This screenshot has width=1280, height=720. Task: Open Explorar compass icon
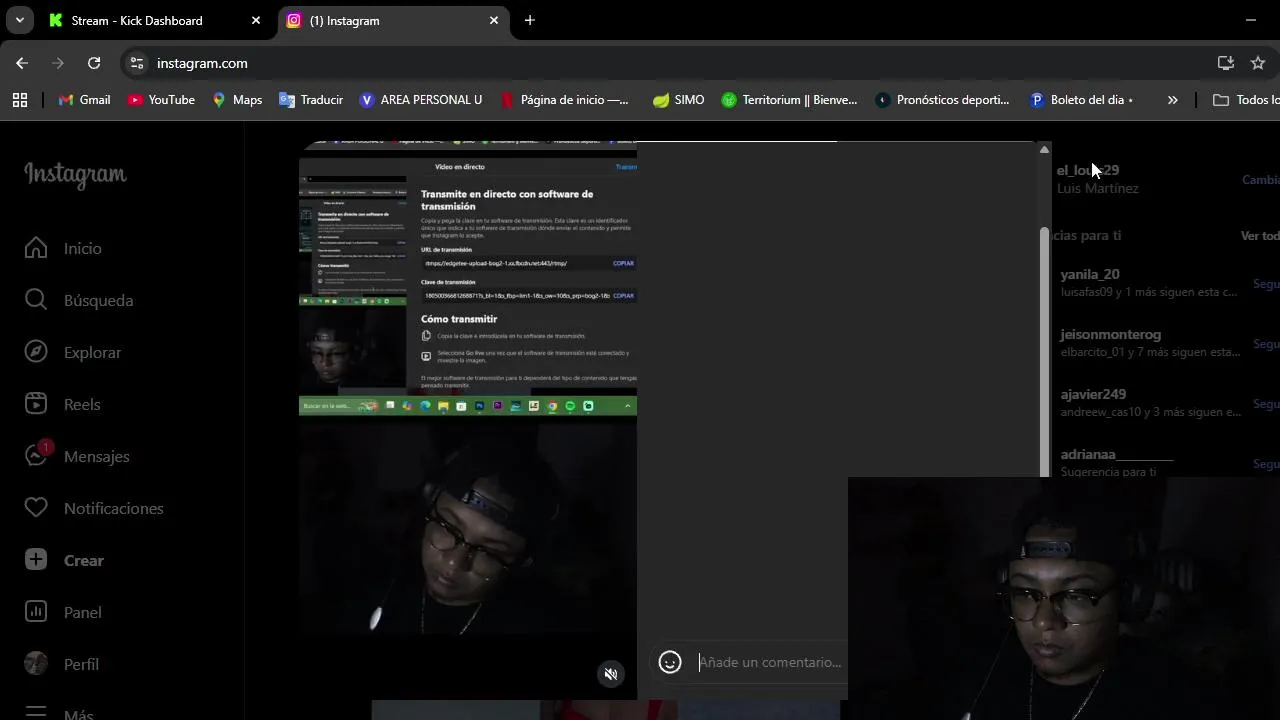tap(36, 352)
